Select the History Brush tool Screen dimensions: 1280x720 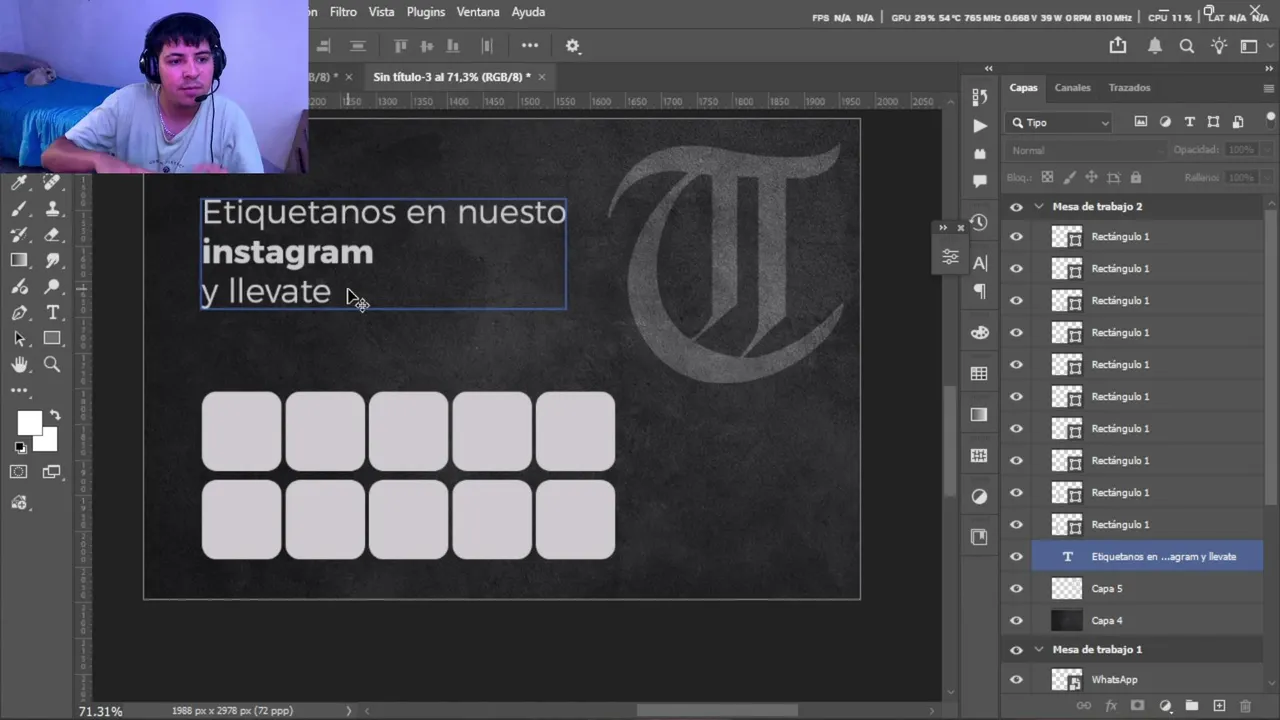tap(19, 234)
